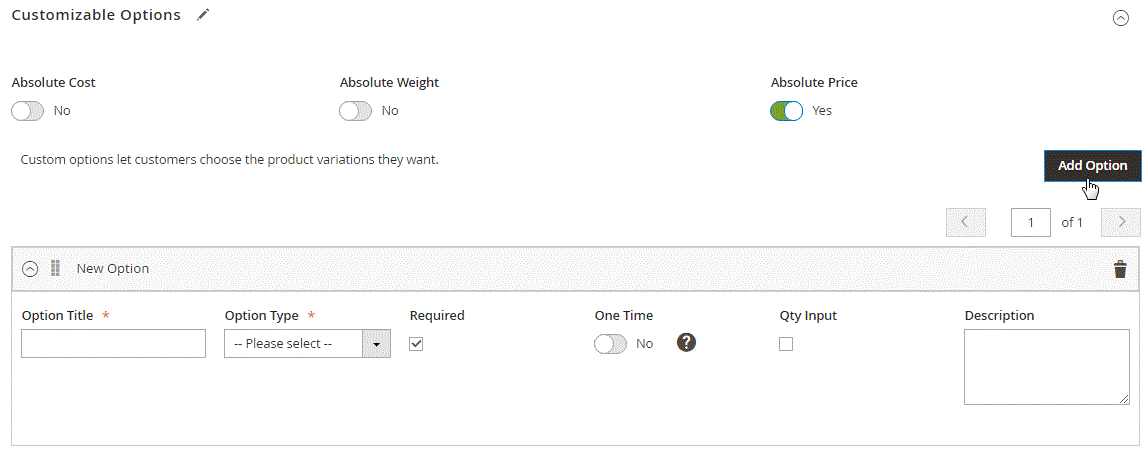Delete New Option with trash icon
The height and width of the screenshot is (453, 1145).
1120,269
